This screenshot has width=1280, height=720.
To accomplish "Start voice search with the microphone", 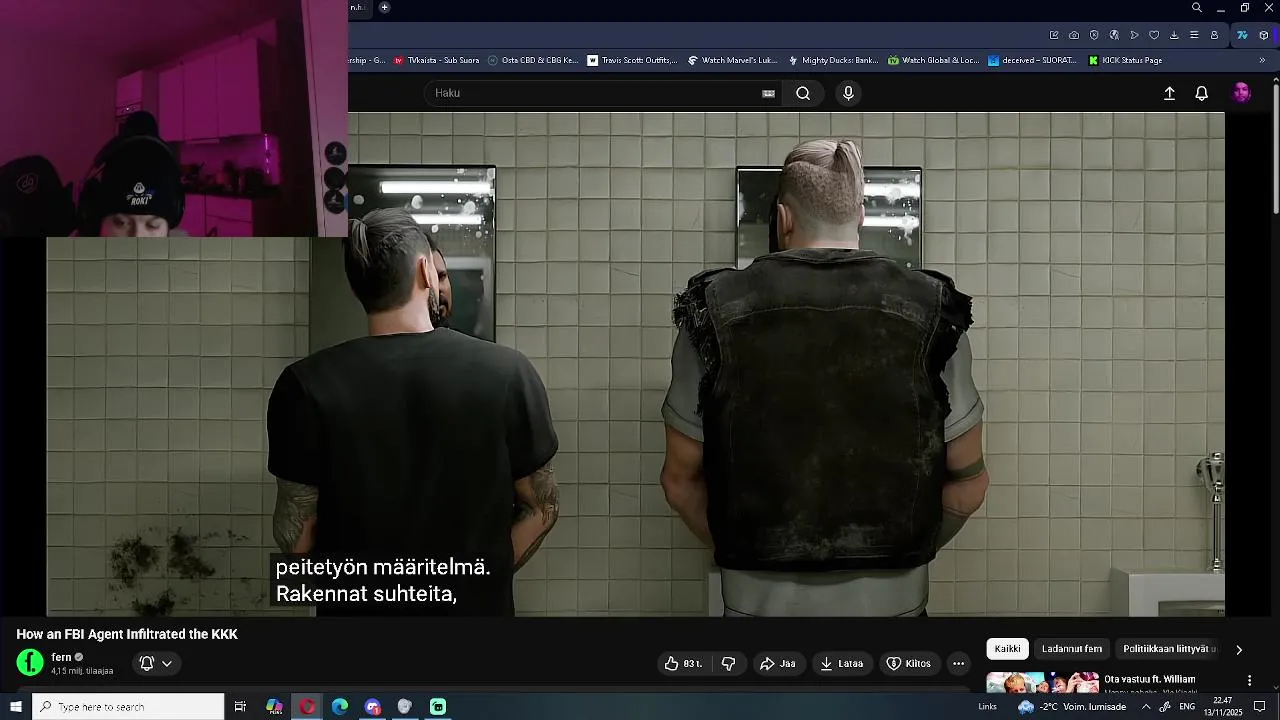I will pos(848,93).
